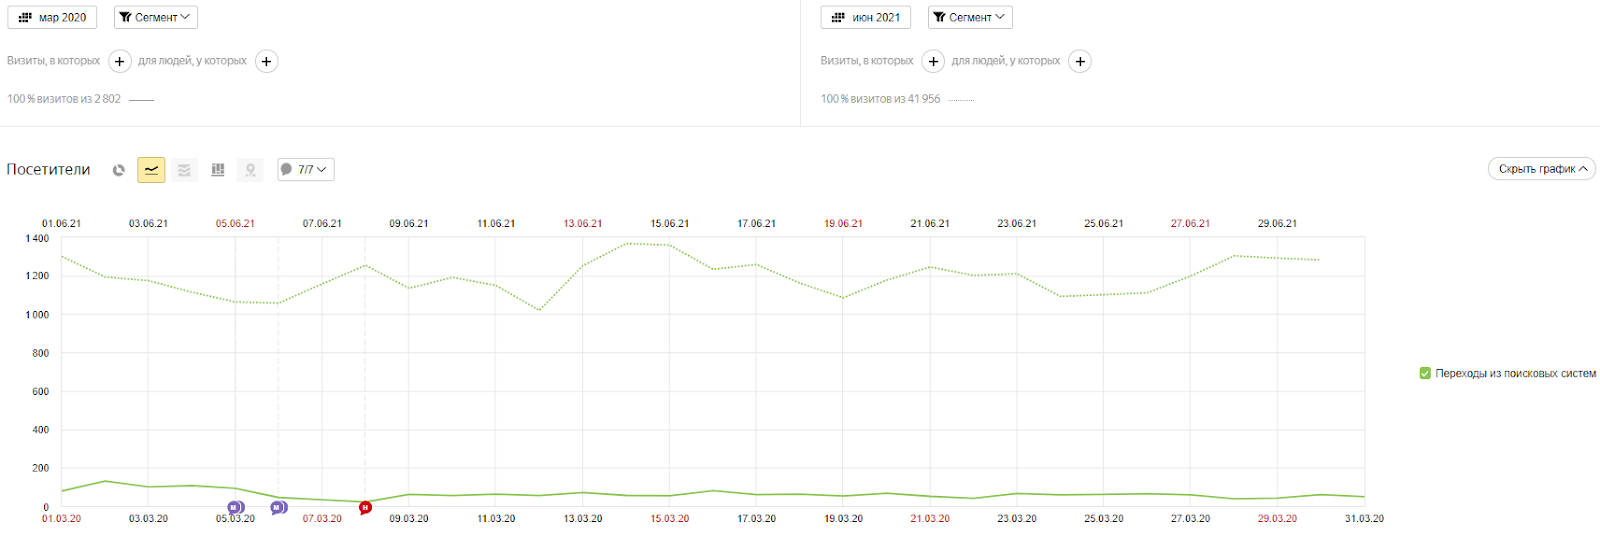The height and width of the screenshot is (551, 1600).
Task: Click the purple annotation marker at 05.03.20
Action: tap(235, 508)
